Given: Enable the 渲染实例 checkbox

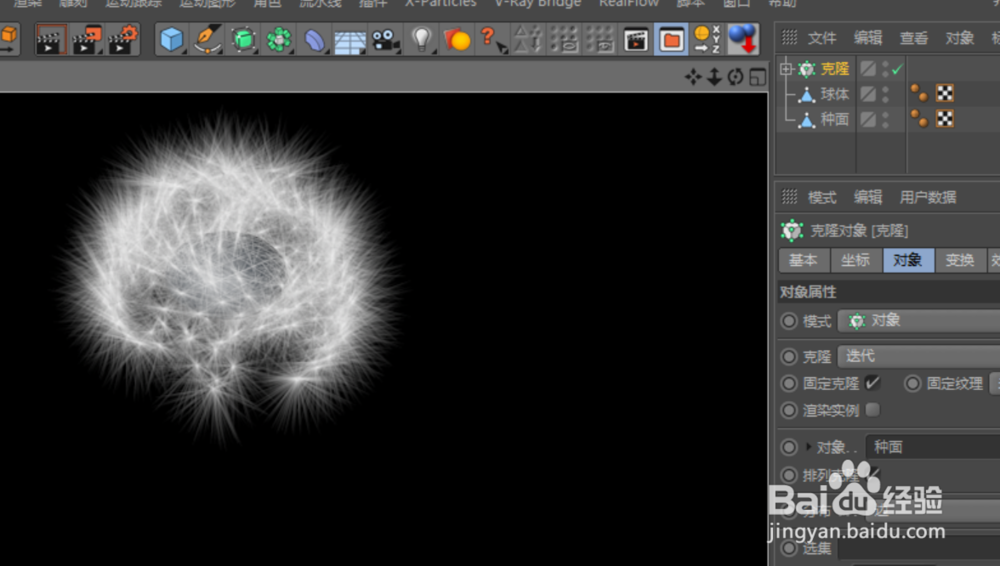Looking at the screenshot, I should pos(872,410).
